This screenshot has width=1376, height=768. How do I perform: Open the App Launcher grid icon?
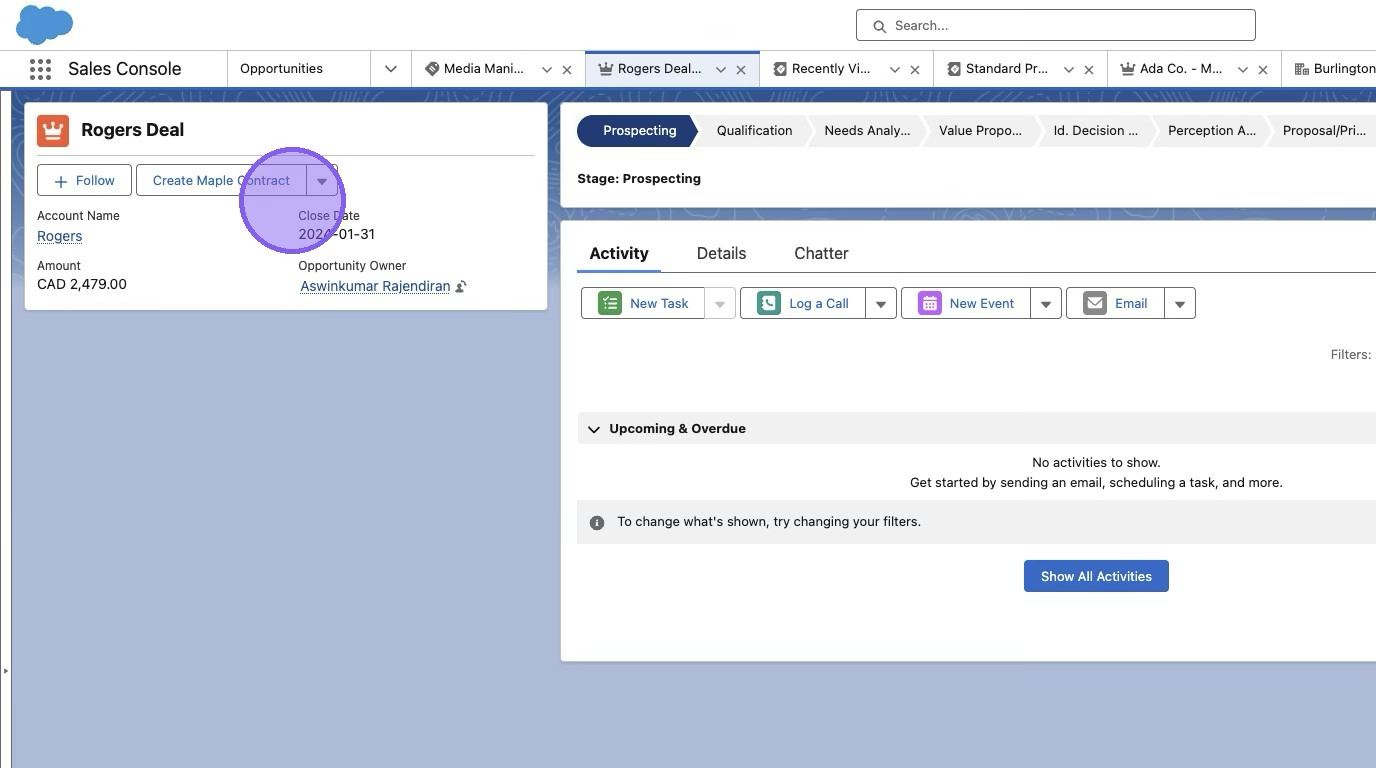40,69
